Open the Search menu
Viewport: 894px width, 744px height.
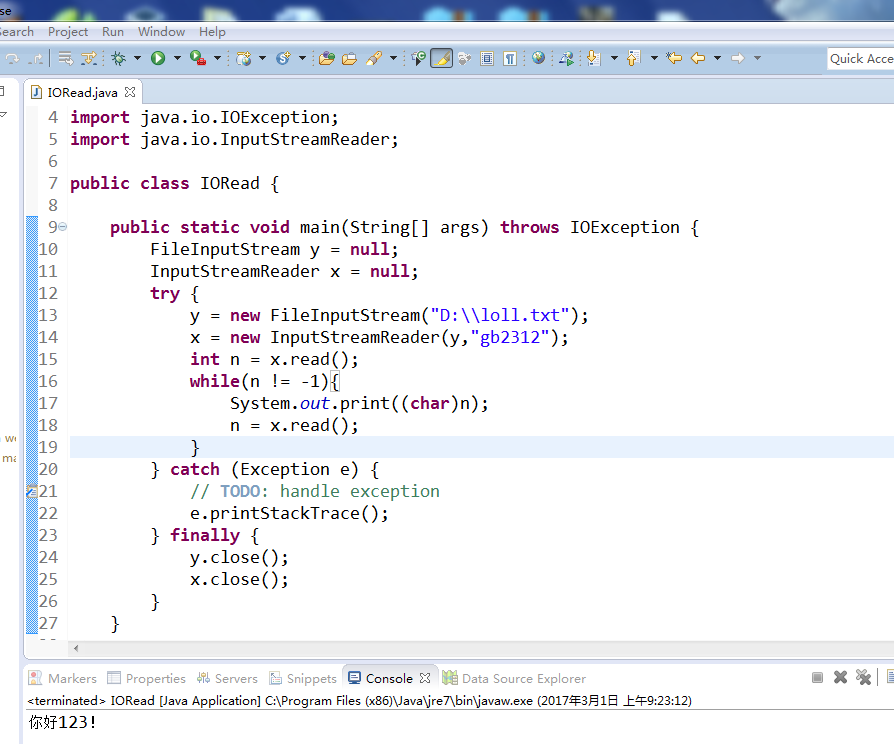click(17, 32)
